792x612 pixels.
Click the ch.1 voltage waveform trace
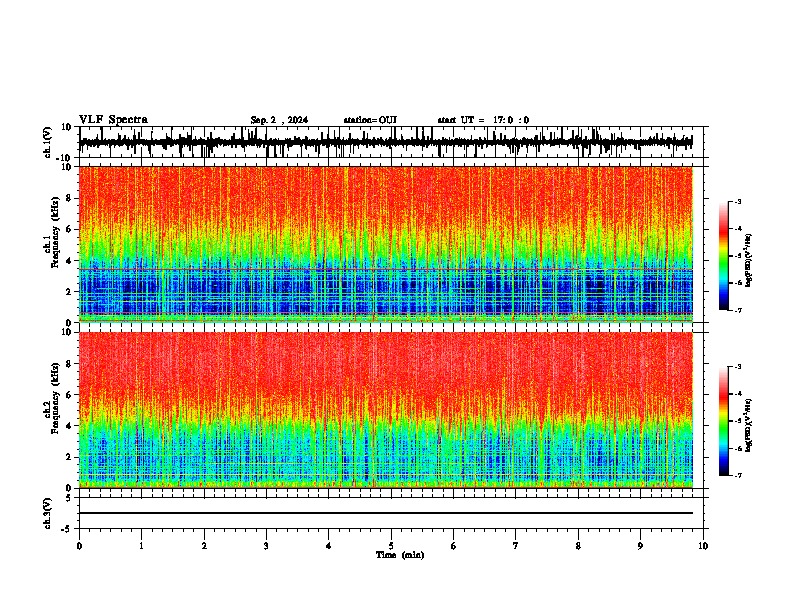click(x=386, y=142)
